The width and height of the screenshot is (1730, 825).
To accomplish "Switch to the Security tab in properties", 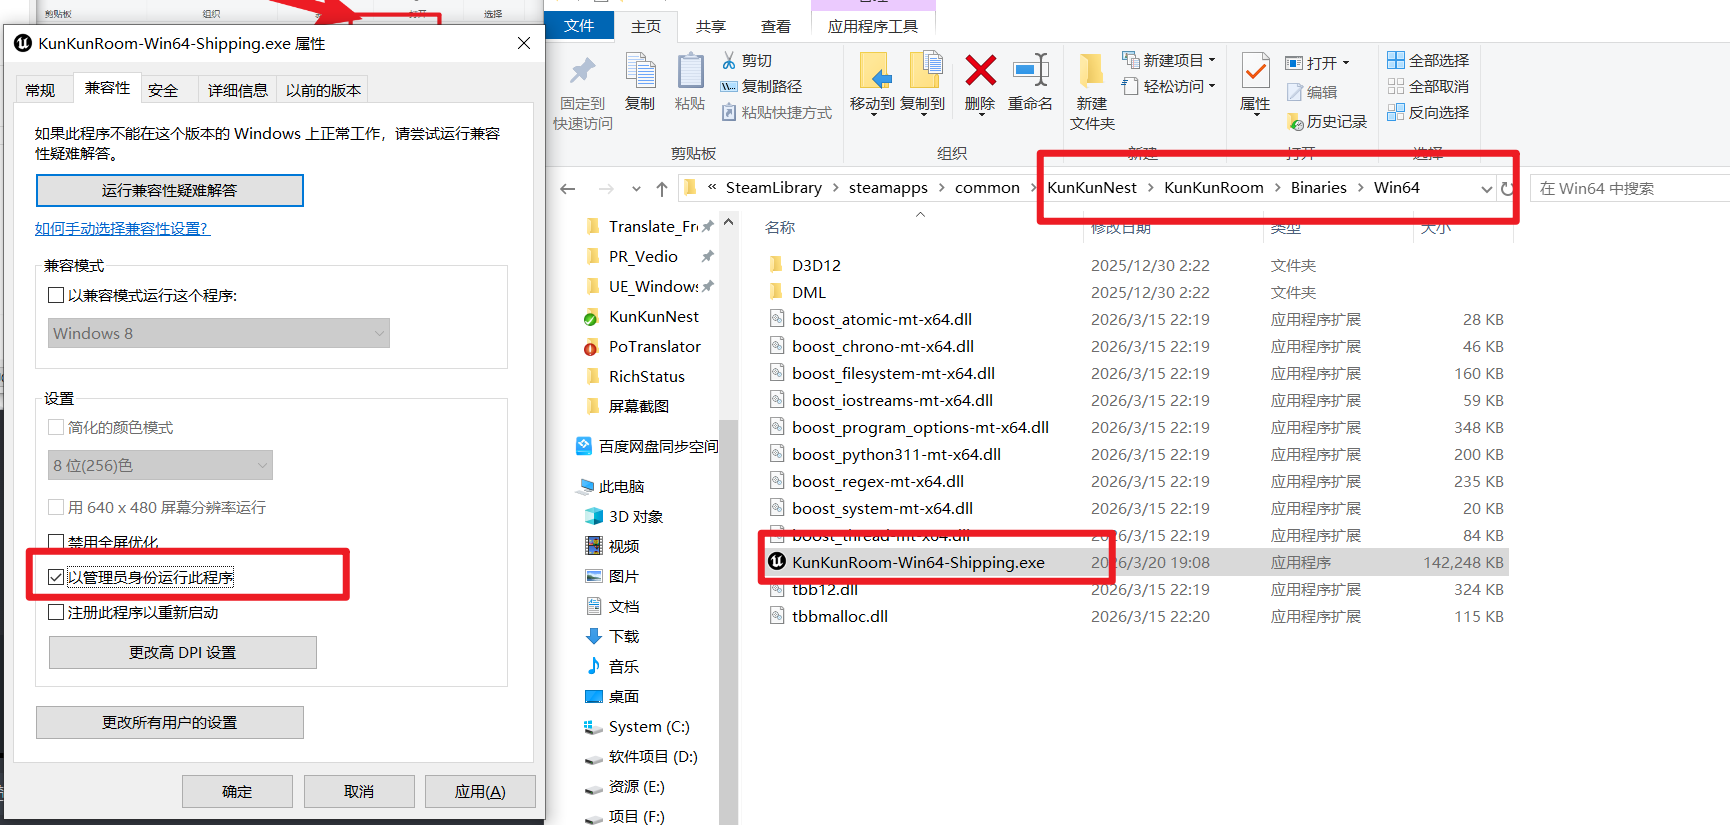I will click(x=163, y=90).
